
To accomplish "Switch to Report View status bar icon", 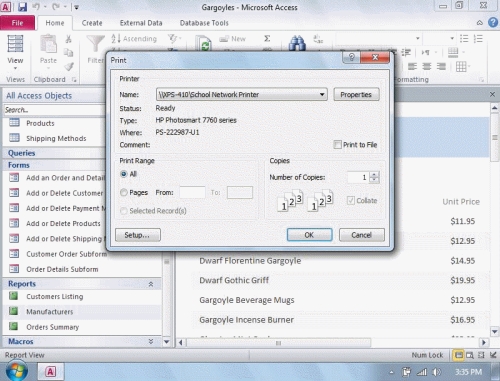I will point(459,355).
